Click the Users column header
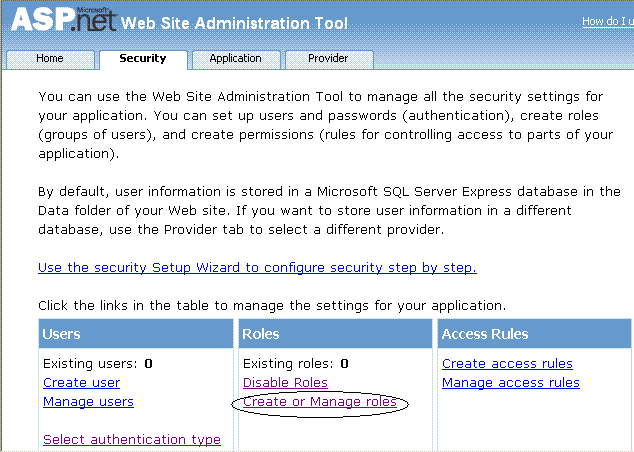634x452 pixels. click(x=63, y=334)
